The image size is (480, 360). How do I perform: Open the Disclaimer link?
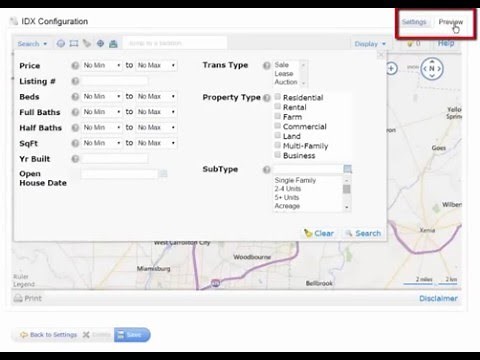438,298
